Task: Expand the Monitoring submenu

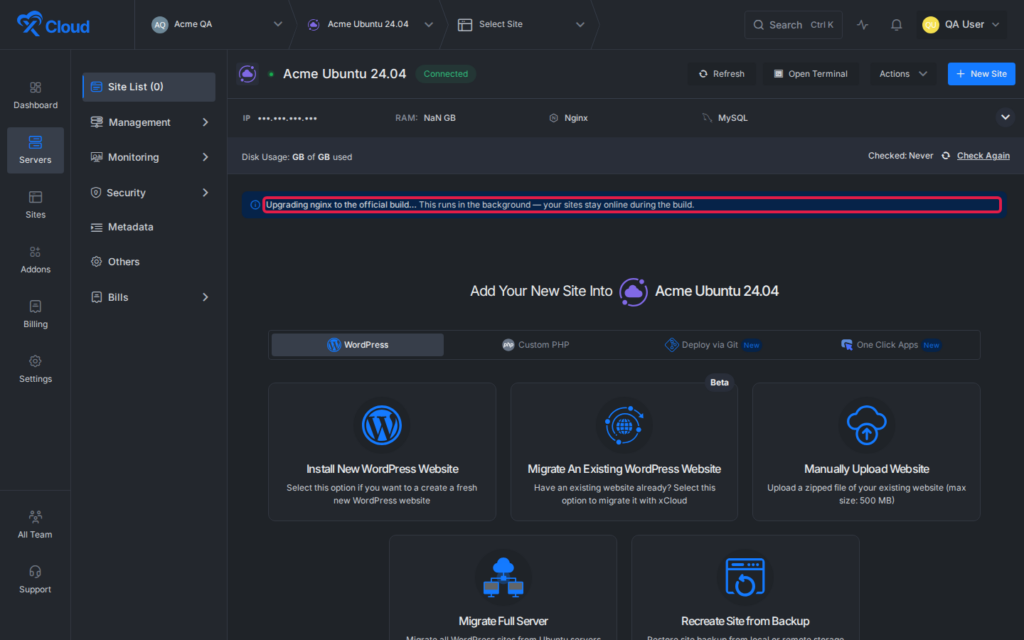Action: 205,157
